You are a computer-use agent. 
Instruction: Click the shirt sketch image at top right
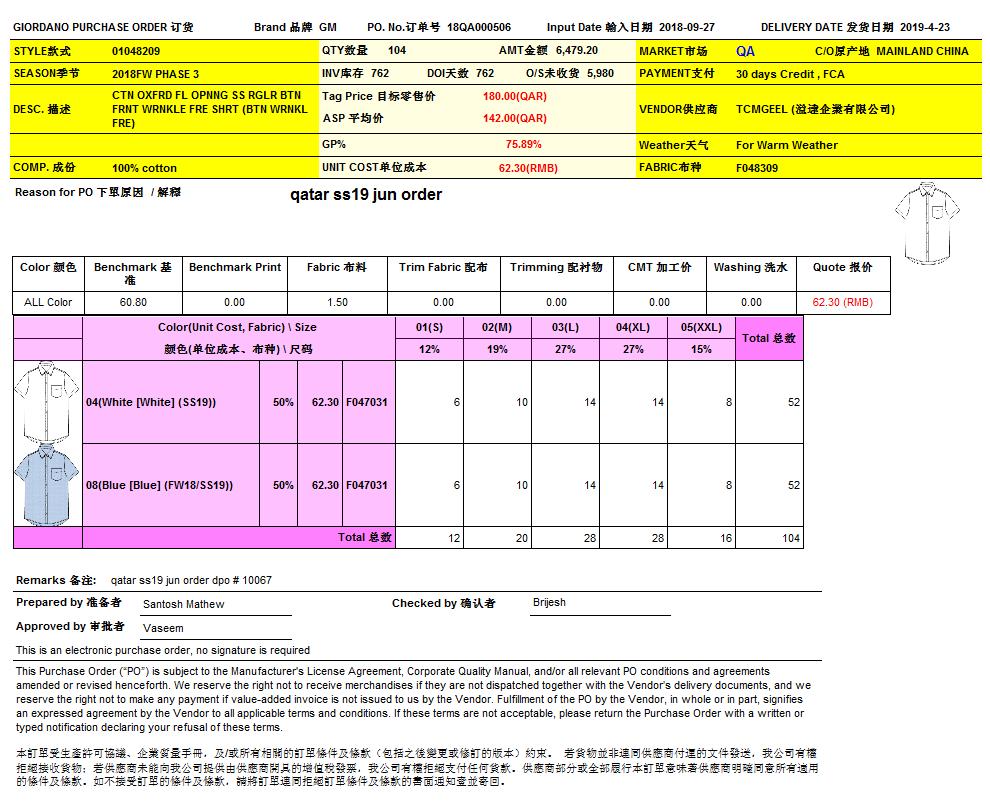[929, 222]
